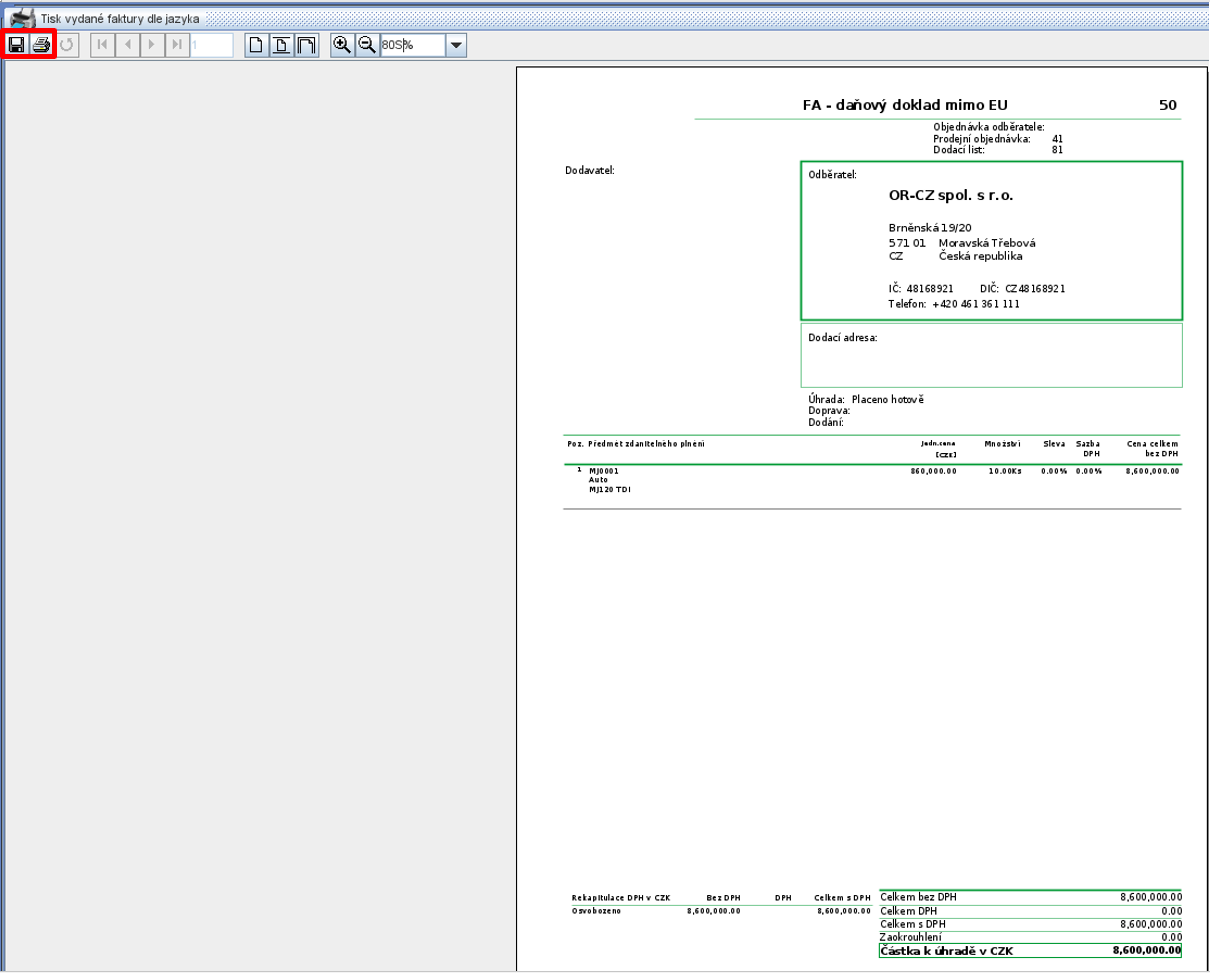Toggle the fit page view button
This screenshot has width=1210, height=973.
[x=282, y=45]
